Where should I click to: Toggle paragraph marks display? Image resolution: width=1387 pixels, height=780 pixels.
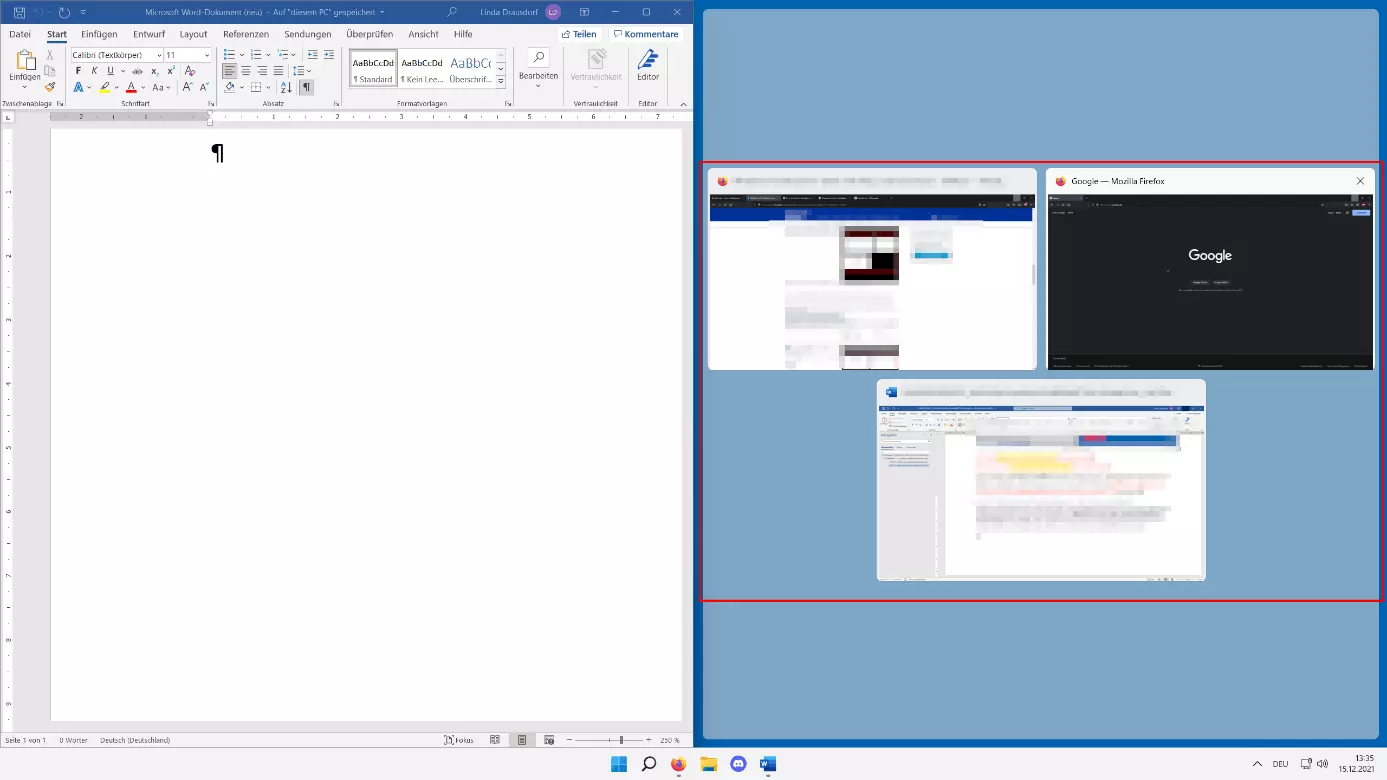306,87
